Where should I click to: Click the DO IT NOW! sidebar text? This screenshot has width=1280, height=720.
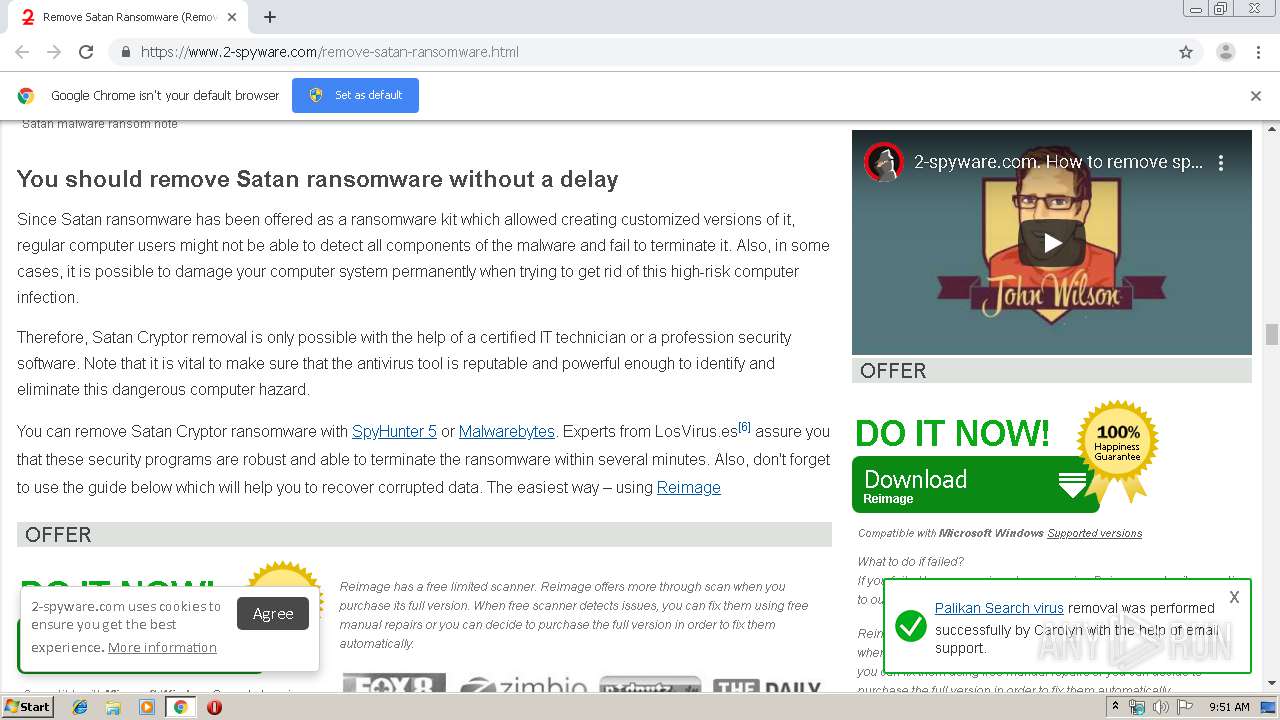point(952,433)
